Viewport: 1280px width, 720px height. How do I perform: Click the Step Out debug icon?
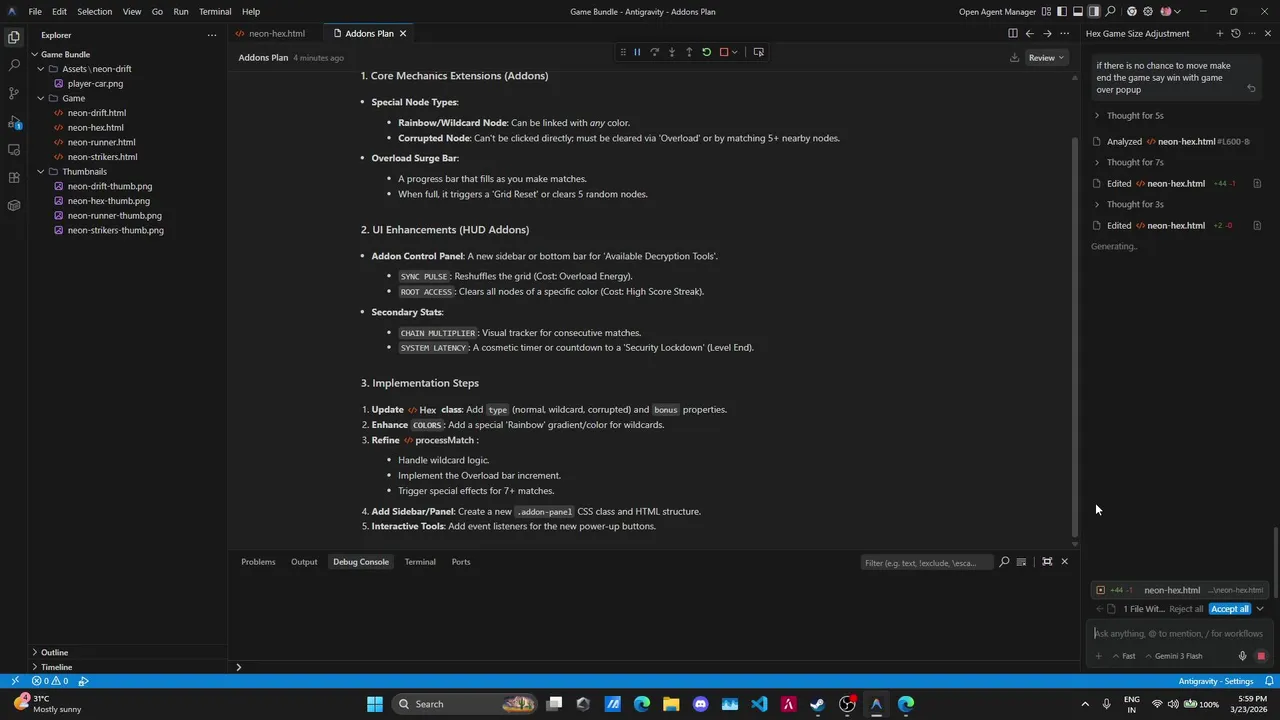(689, 52)
